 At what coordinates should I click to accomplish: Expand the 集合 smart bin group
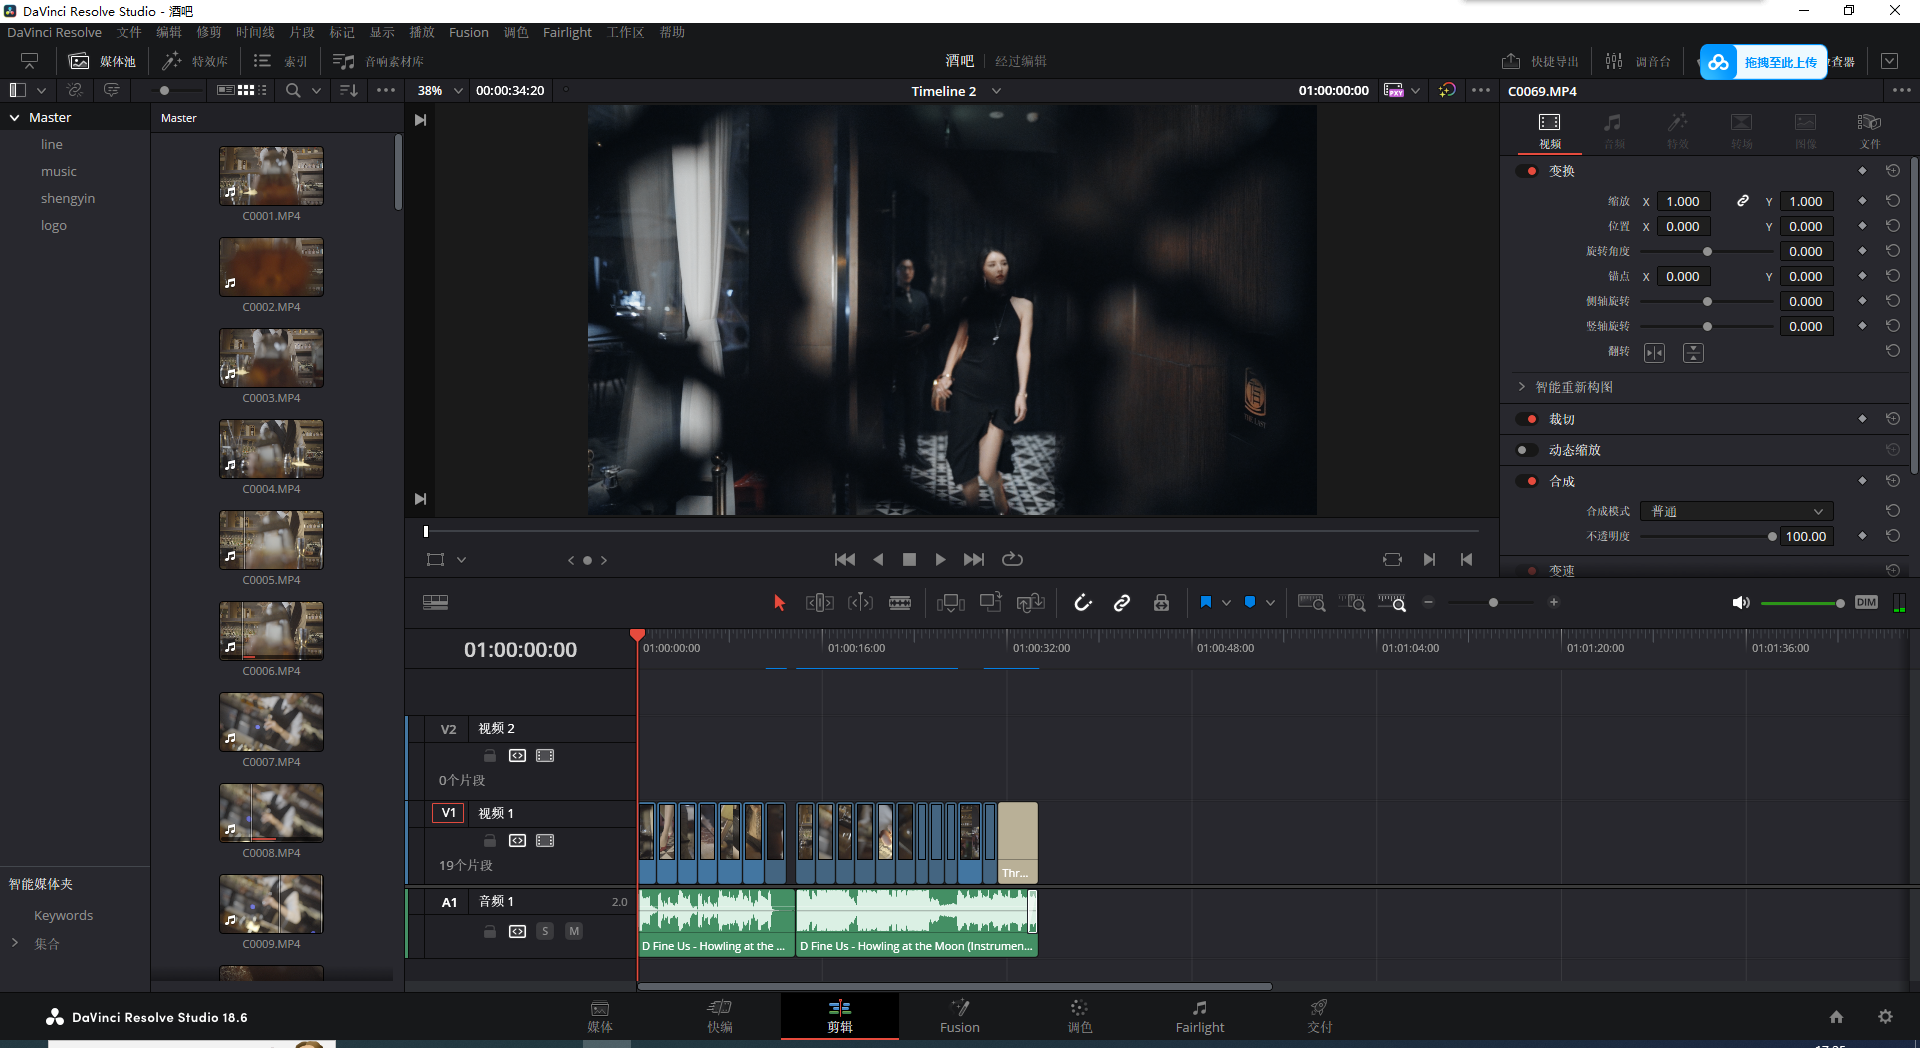(x=15, y=942)
